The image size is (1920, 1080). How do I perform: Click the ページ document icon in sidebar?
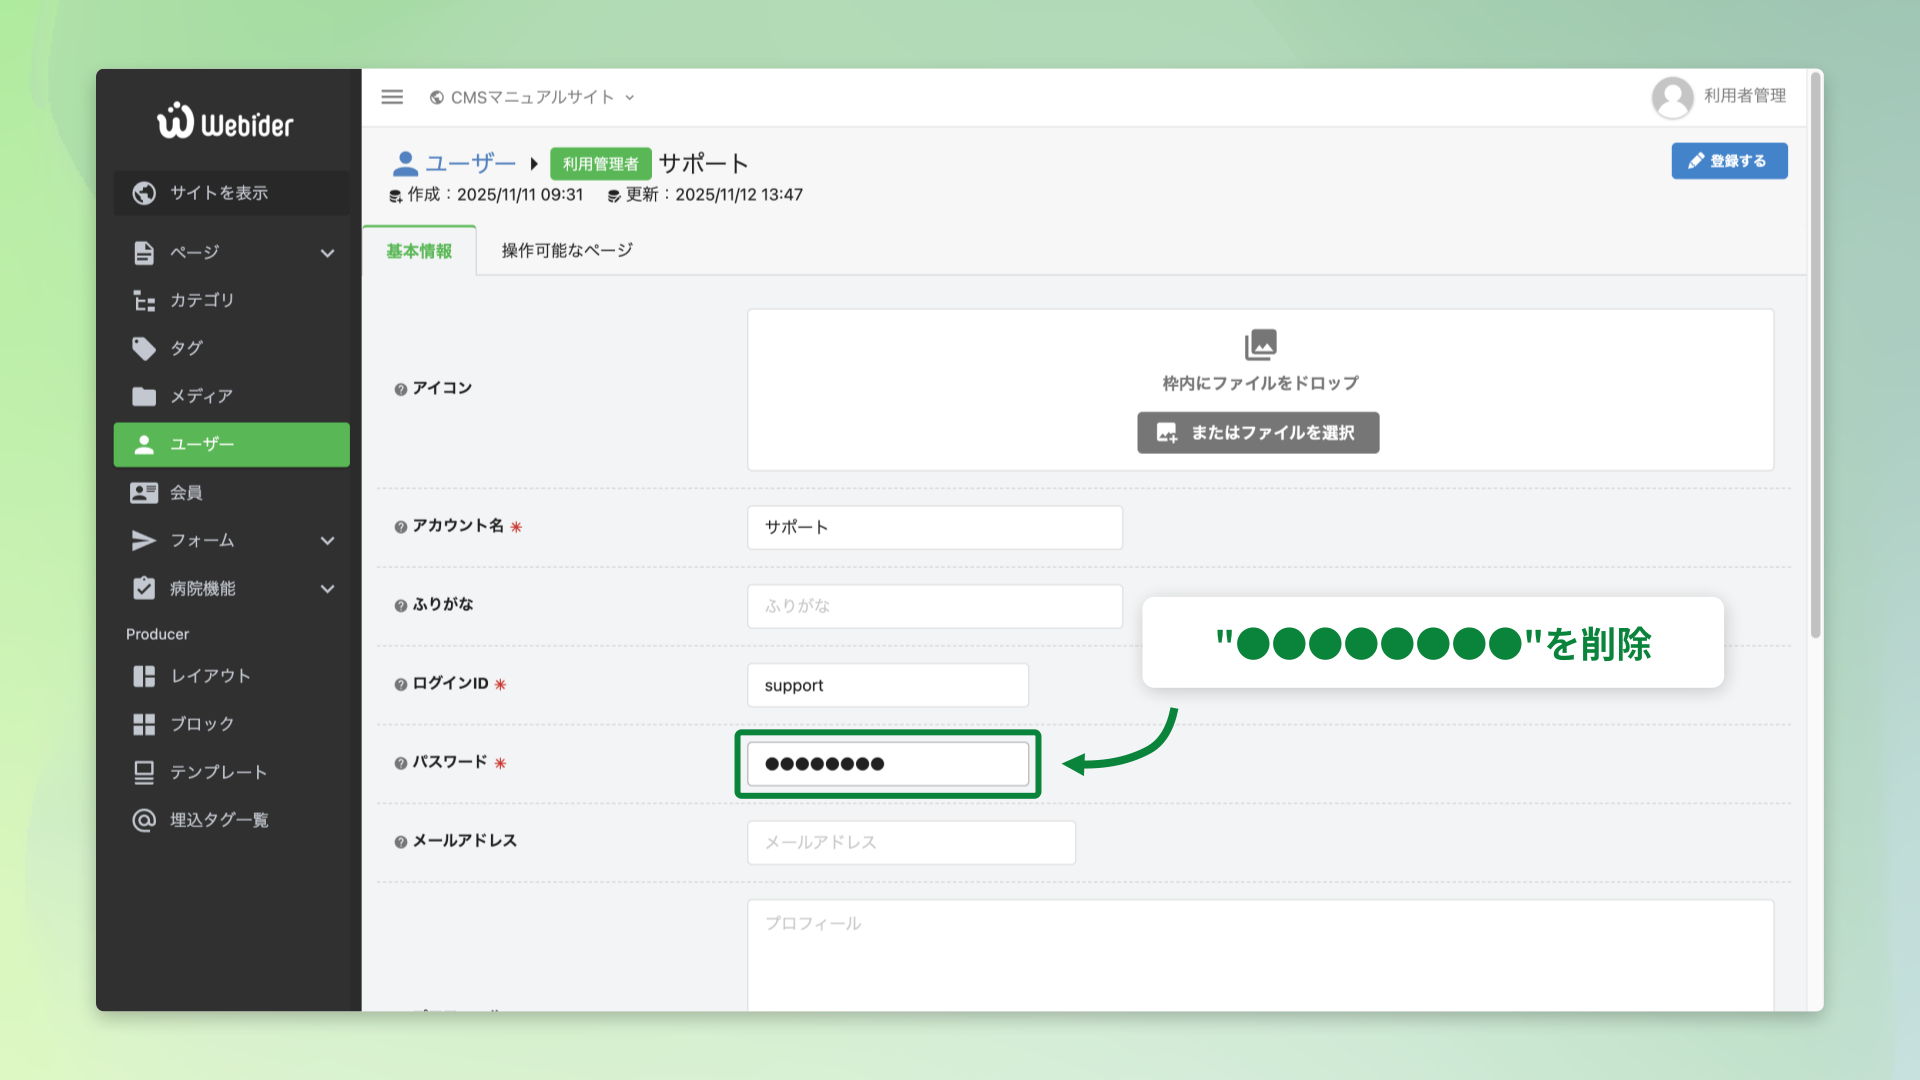pyautogui.click(x=144, y=253)
